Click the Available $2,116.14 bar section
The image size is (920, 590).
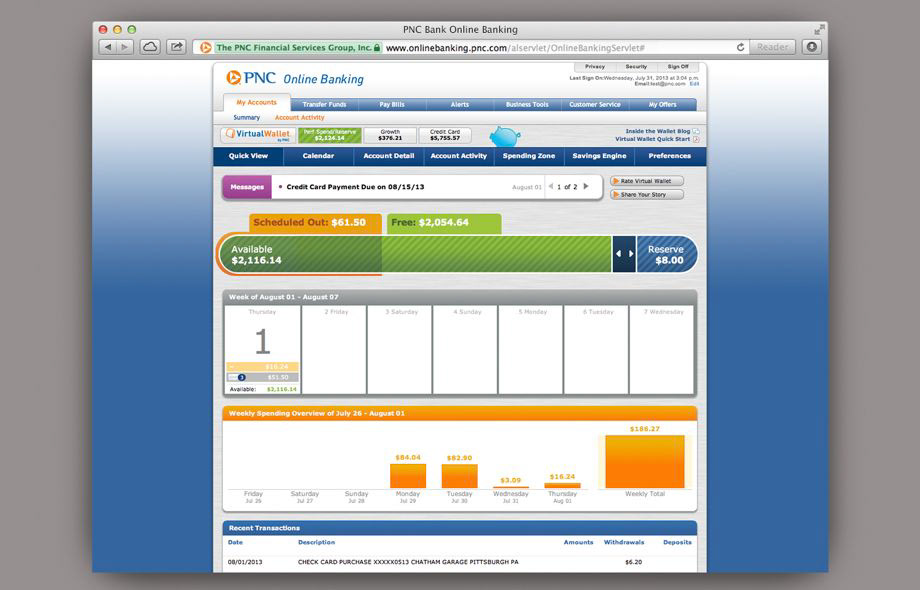tap(300, 255)
